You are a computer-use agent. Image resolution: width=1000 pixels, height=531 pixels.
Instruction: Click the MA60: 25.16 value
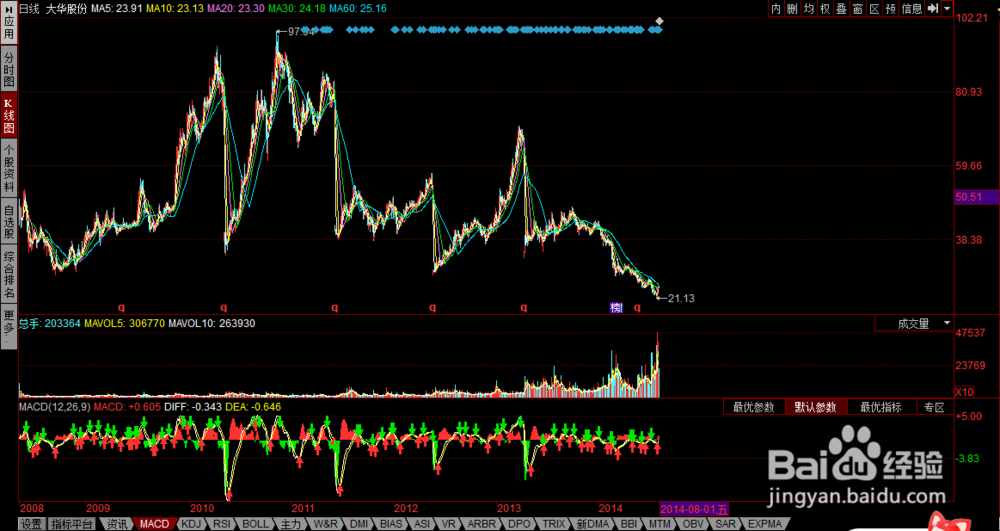357,9
